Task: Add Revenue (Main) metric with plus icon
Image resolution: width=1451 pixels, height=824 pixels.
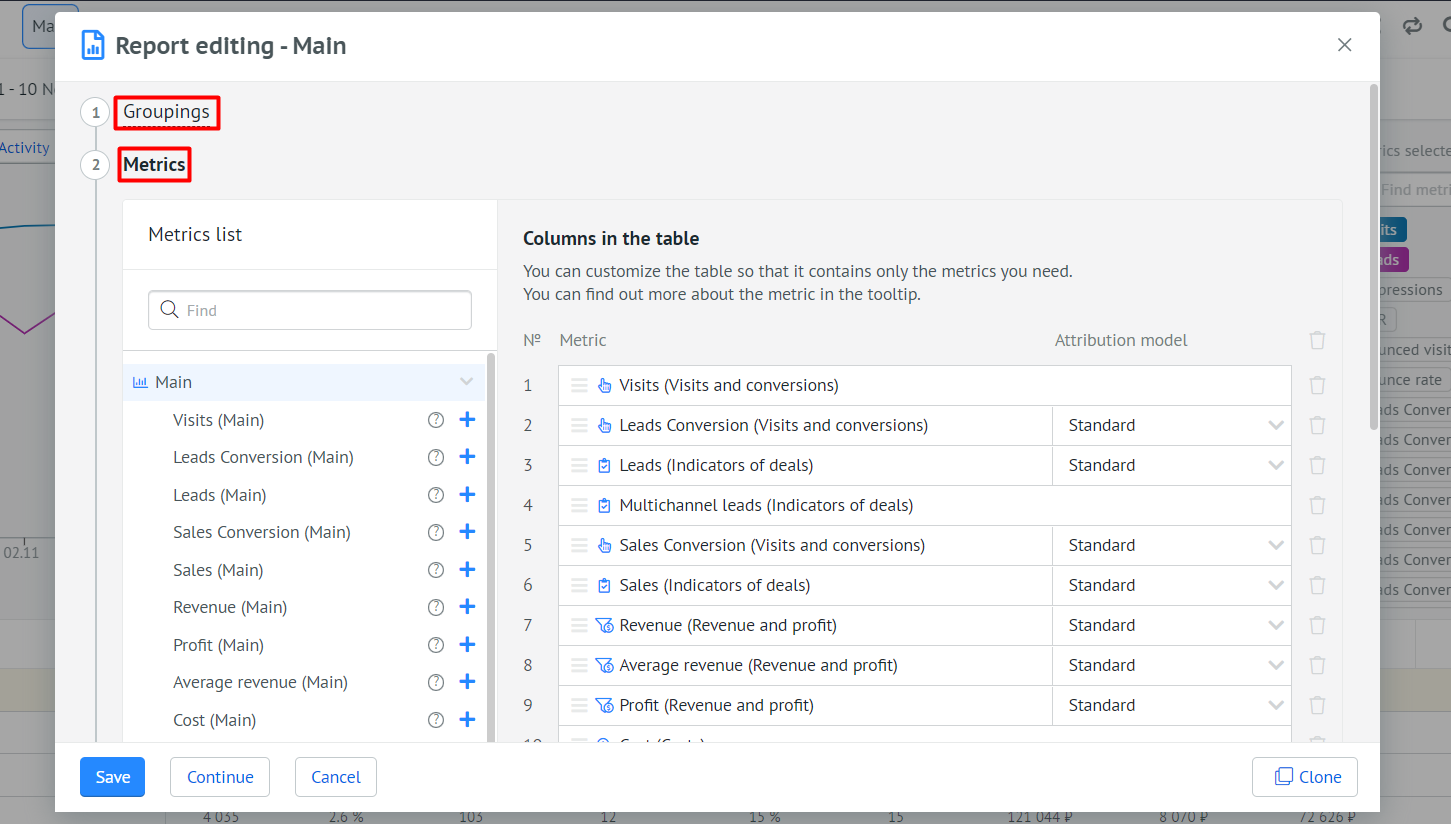Action: [x=467, y=607]
